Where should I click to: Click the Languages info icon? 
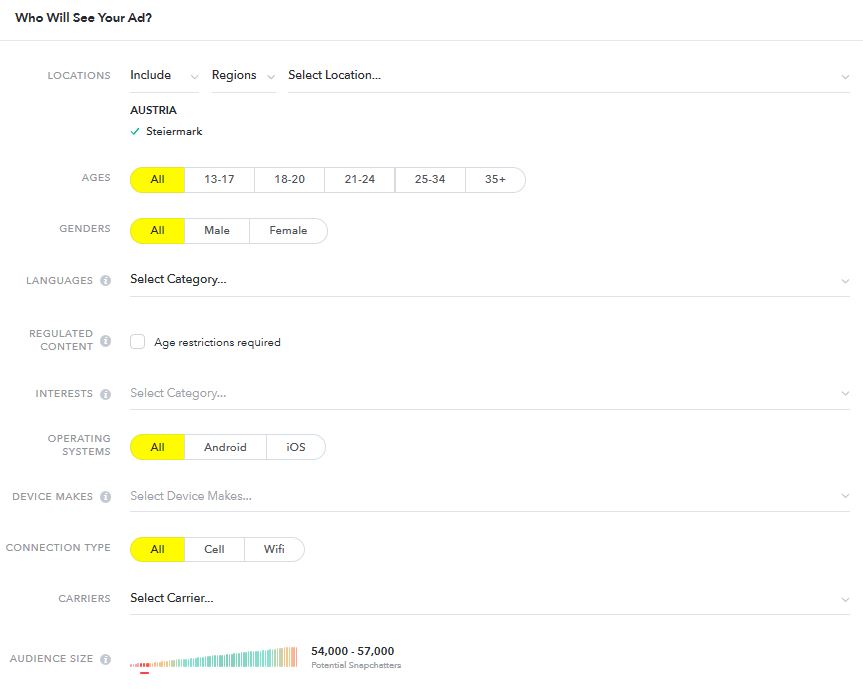106,281
